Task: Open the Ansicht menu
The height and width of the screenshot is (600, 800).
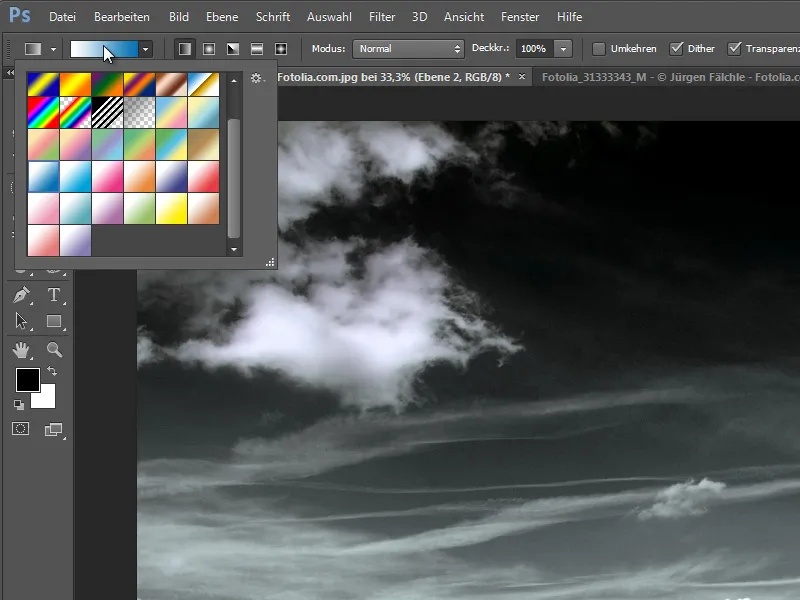Action: click(464, 17)
